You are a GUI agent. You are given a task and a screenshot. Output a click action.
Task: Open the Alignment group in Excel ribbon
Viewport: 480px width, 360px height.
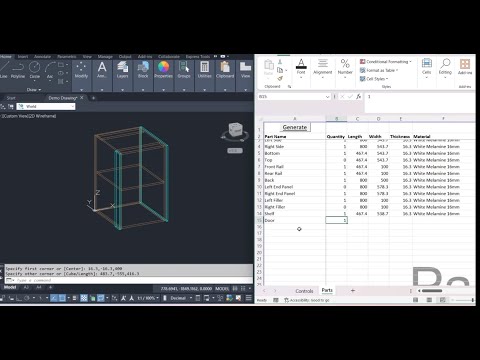[x=323, y=68]
